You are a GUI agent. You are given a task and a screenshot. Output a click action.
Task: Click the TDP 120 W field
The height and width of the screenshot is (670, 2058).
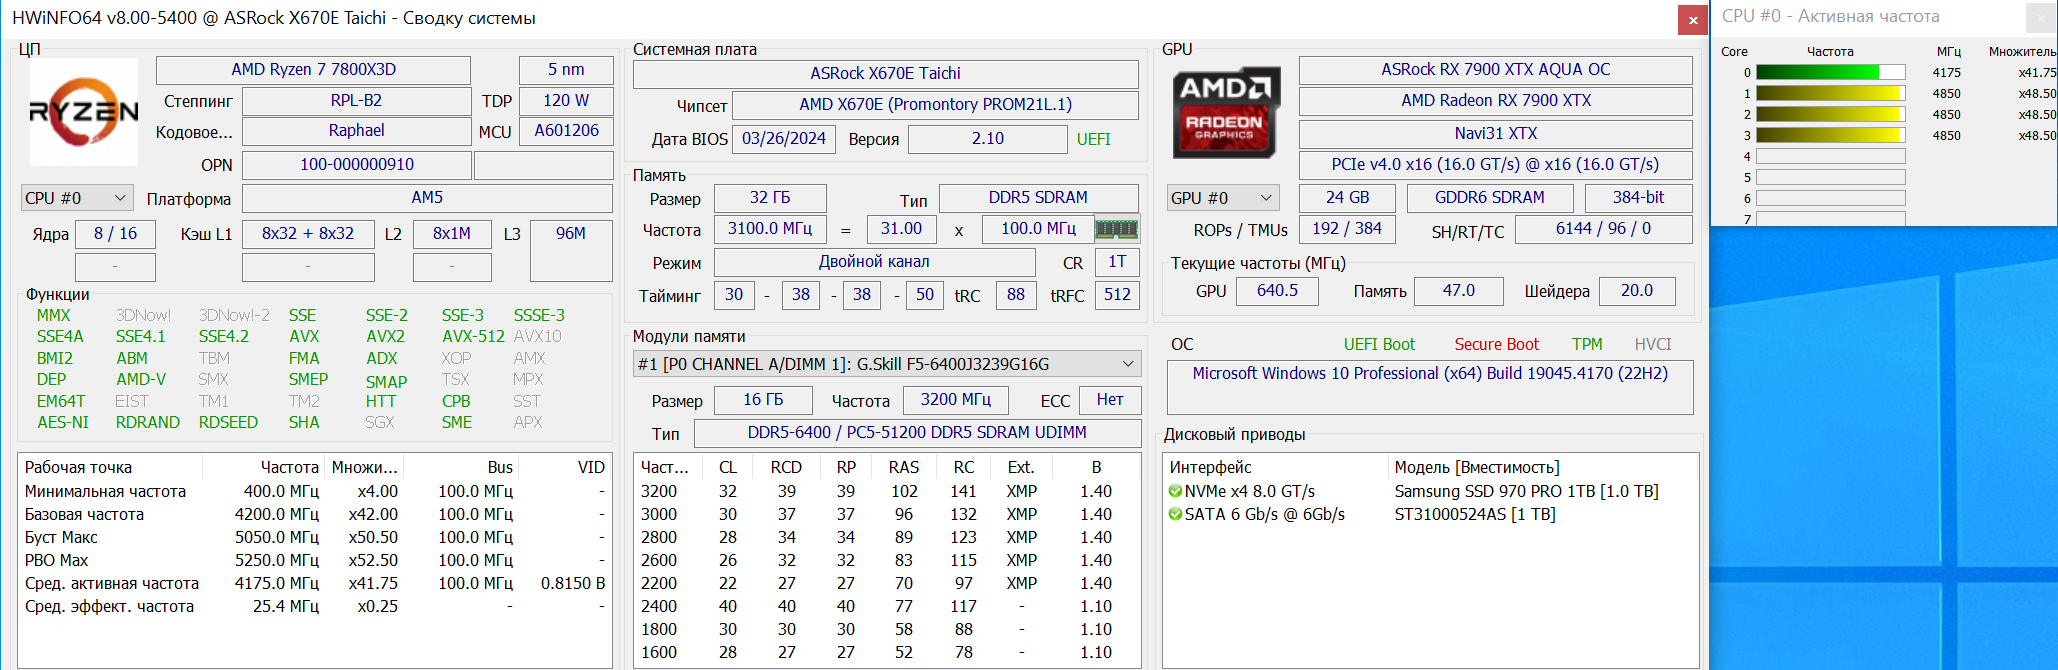pos(566,101)
